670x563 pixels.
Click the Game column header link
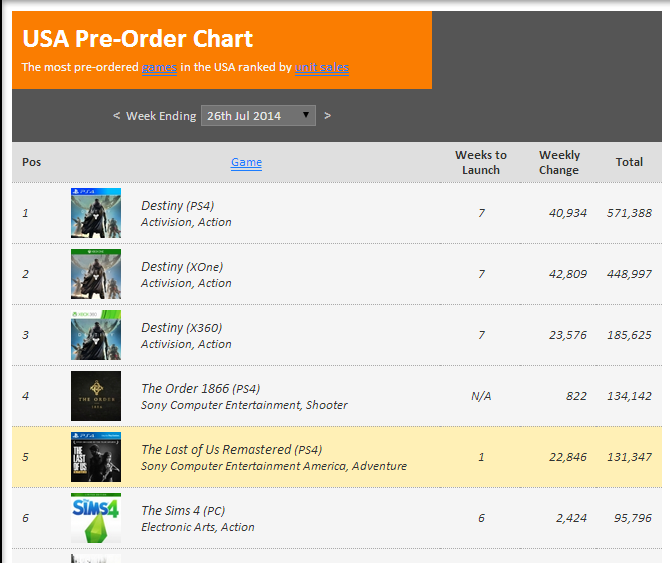[247, 162]
